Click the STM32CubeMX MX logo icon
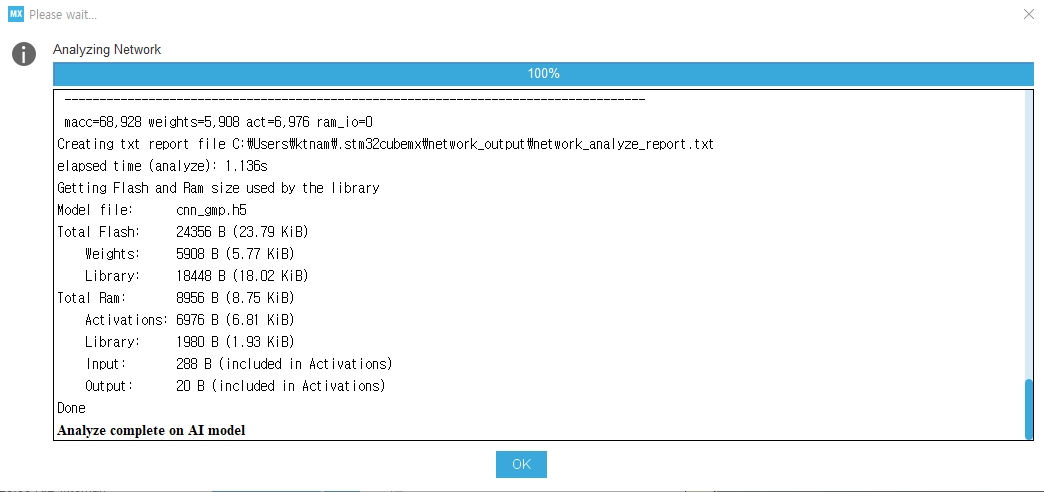Image resolution: width=1044 pixels, height=492 pixels. click(x=16, y=14)
